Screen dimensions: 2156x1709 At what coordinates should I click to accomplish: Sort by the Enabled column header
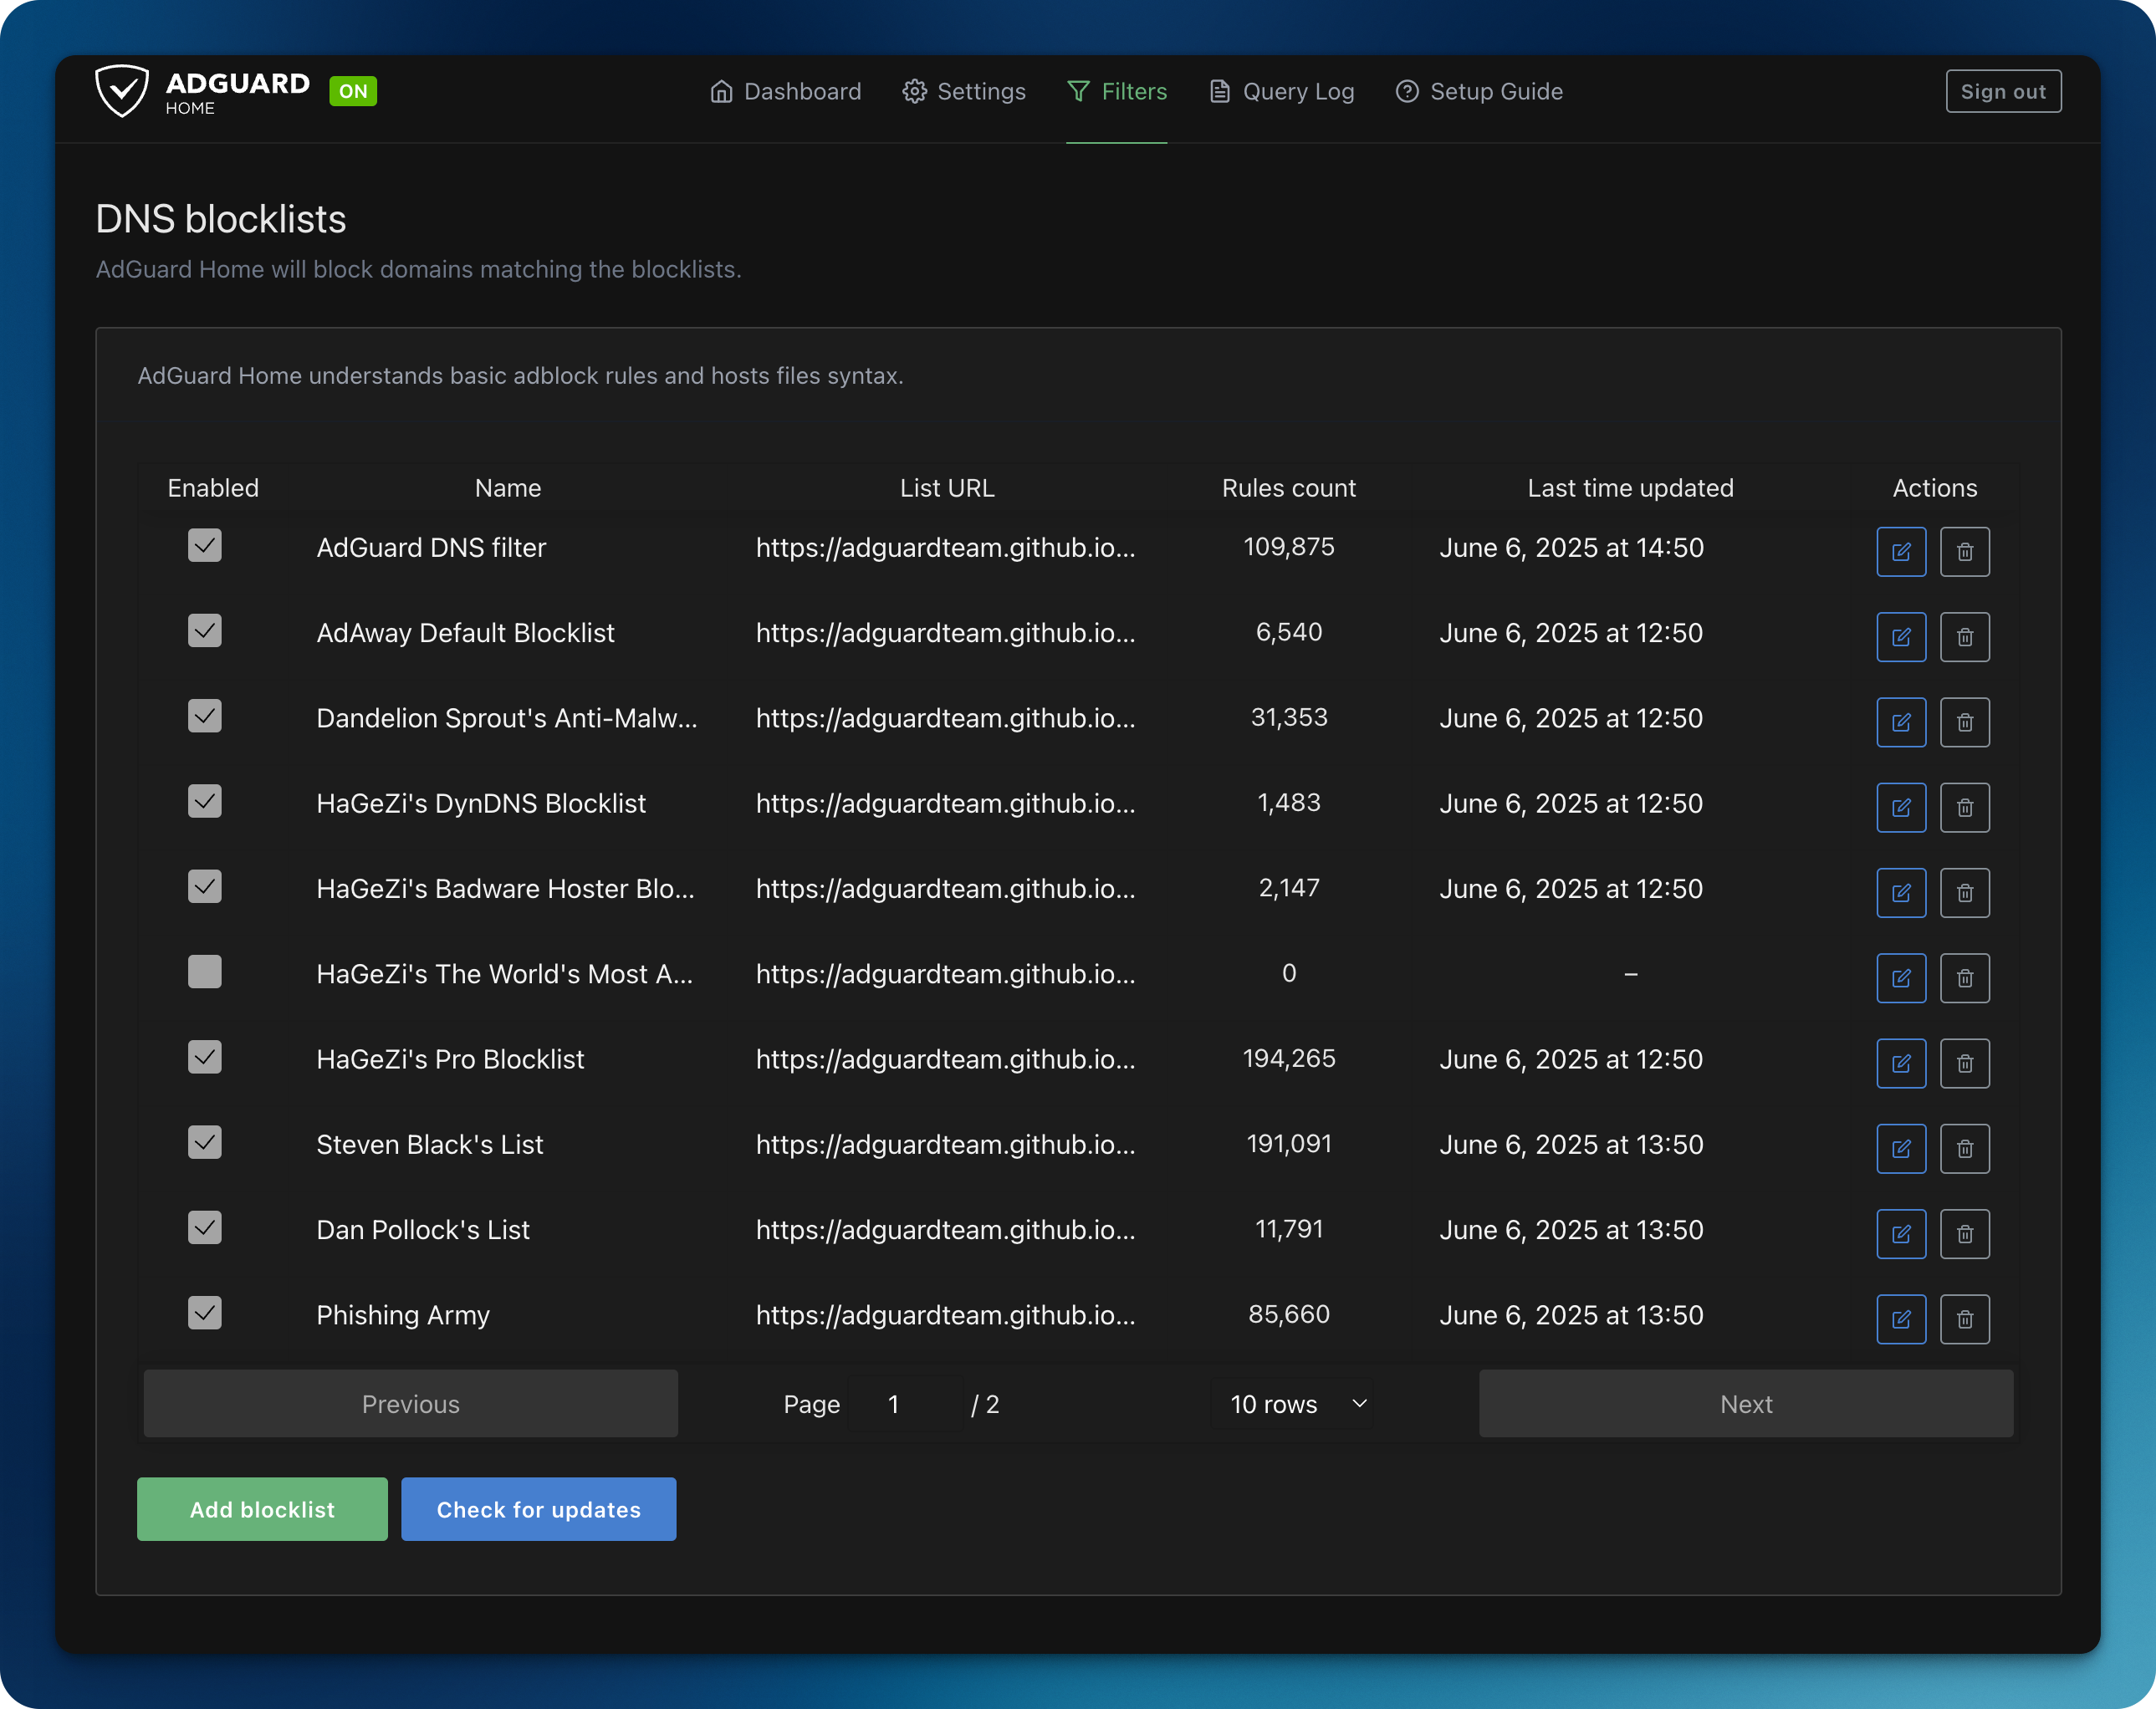pos(213,488)
